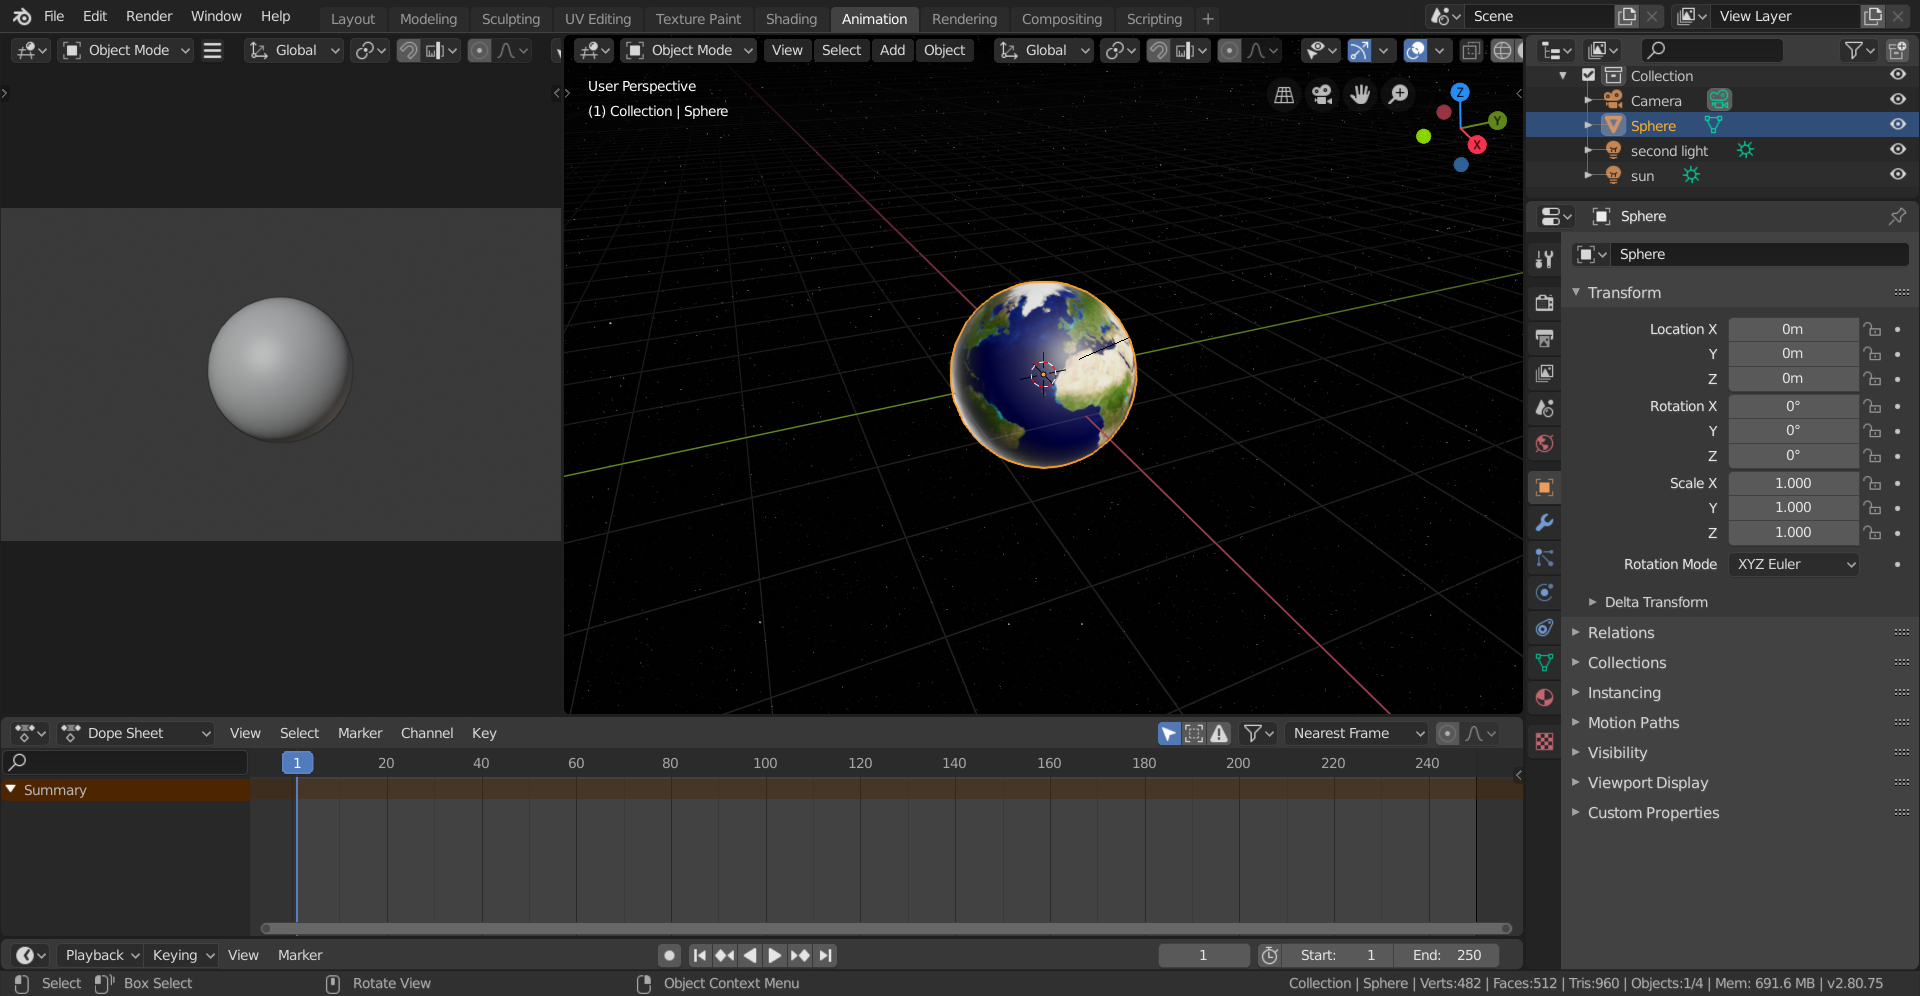Toggle visibility of the sun light
1920x996 pixels.
1897,175
